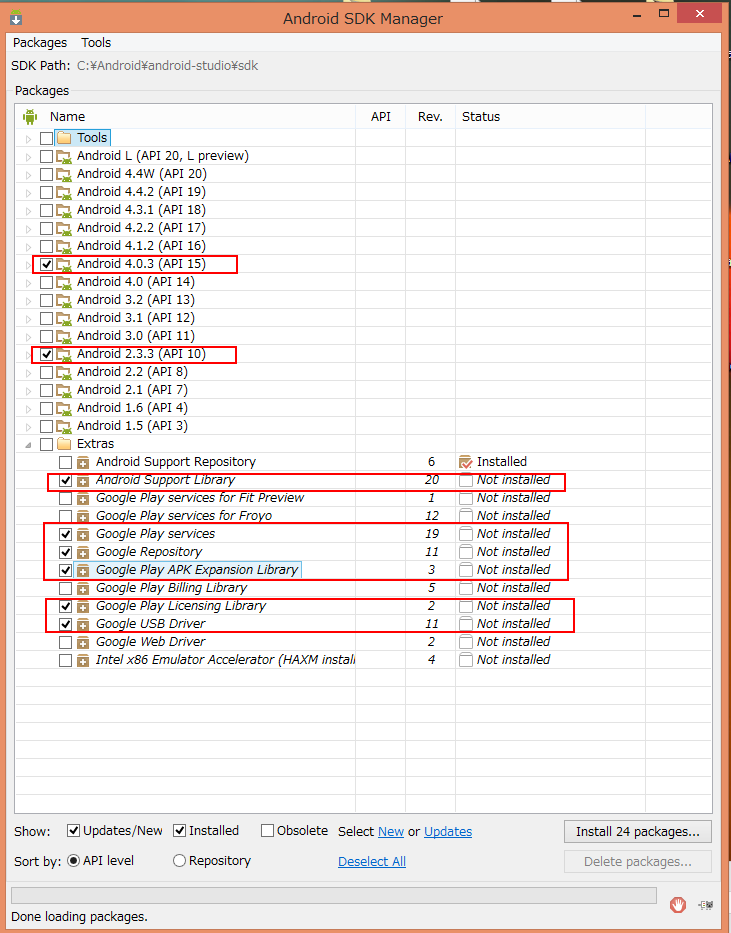Expand the Android 1.6 (API 4) node

click(x=28, y=409)
